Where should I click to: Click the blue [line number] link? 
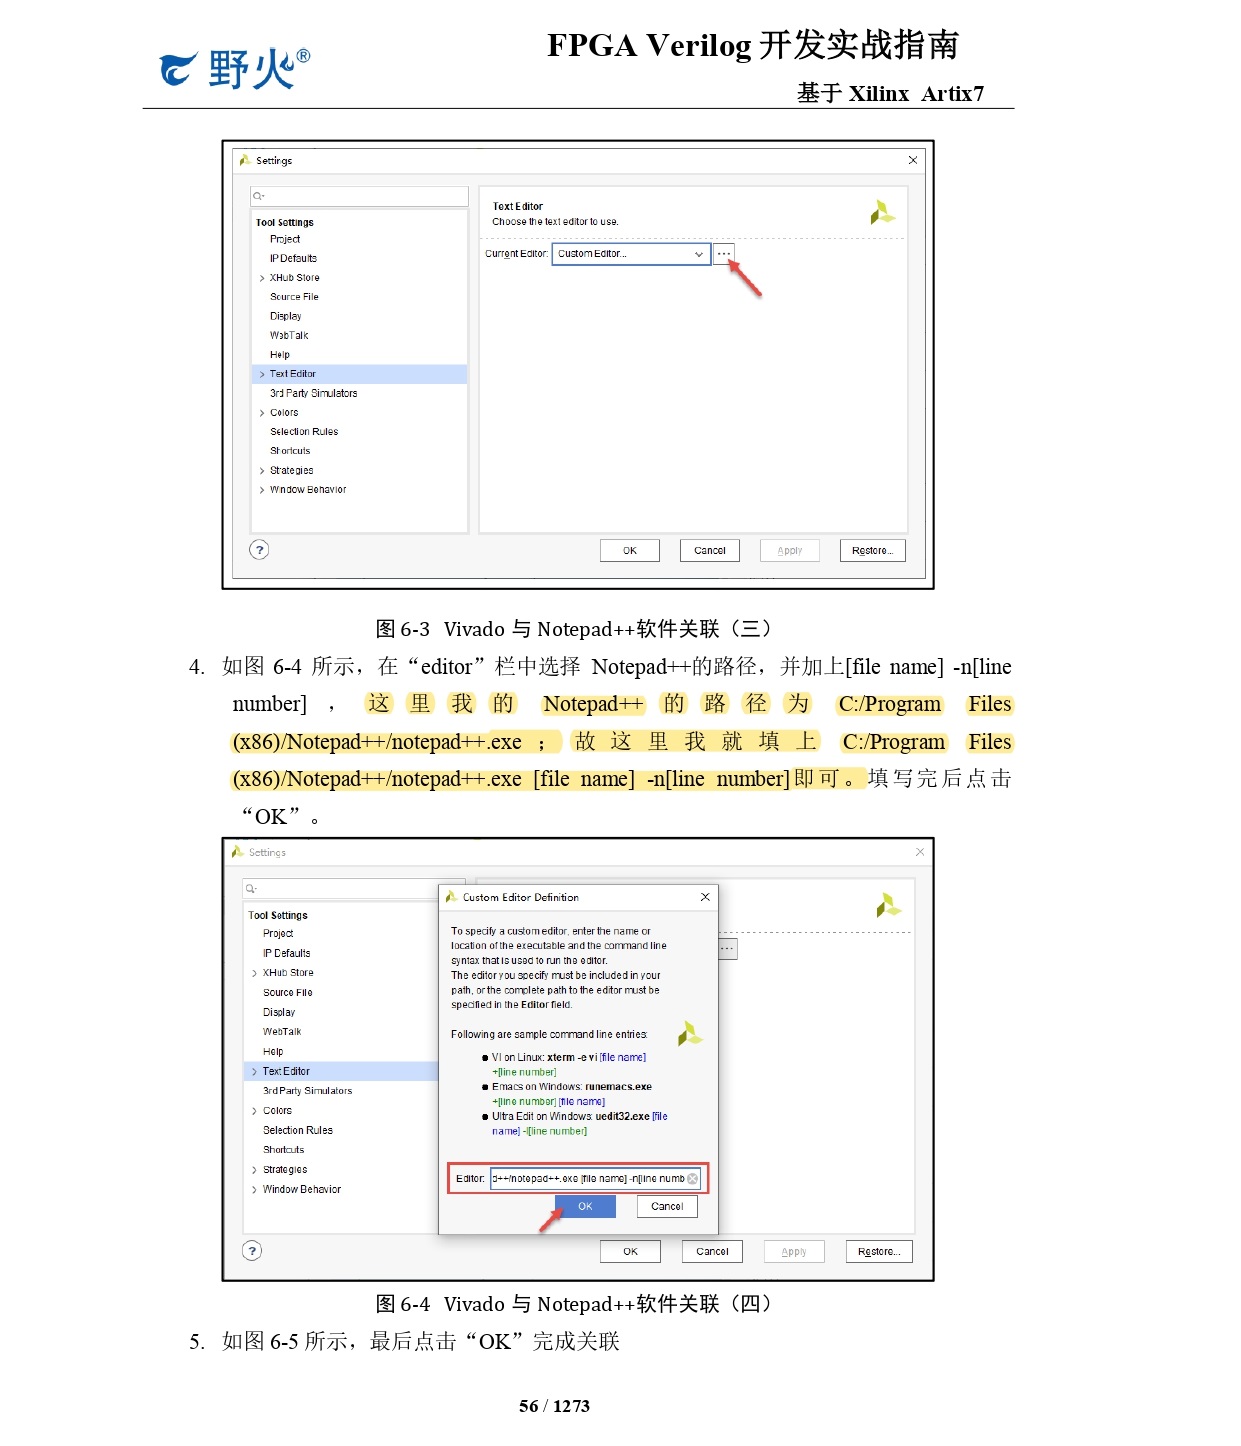click(x=526, y=1071)
